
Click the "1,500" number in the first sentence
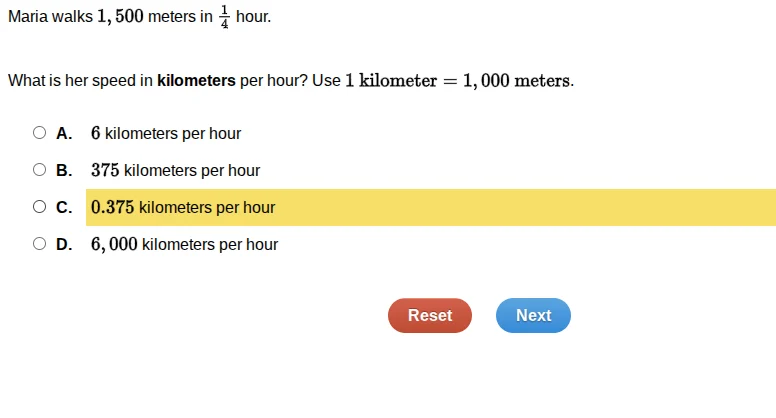[x=120, y=18]
